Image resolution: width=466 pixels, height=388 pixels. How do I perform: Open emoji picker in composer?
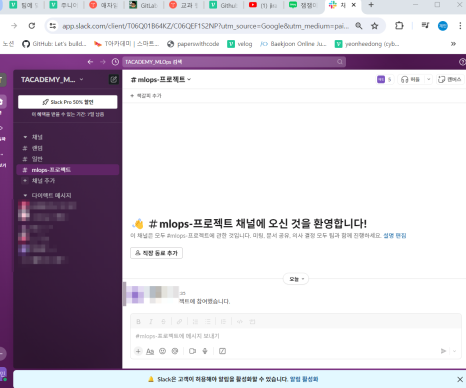pos(162,351)
